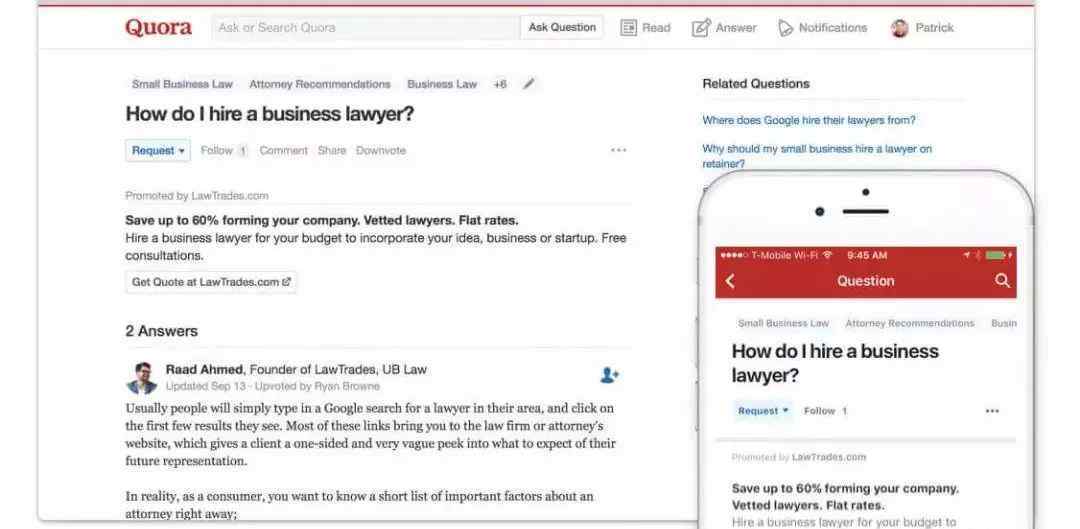This screenshot has height=529, width=1080.
Task: Open Why should my small business hire a lawyer on retainer
Action: tap(817, 156)
